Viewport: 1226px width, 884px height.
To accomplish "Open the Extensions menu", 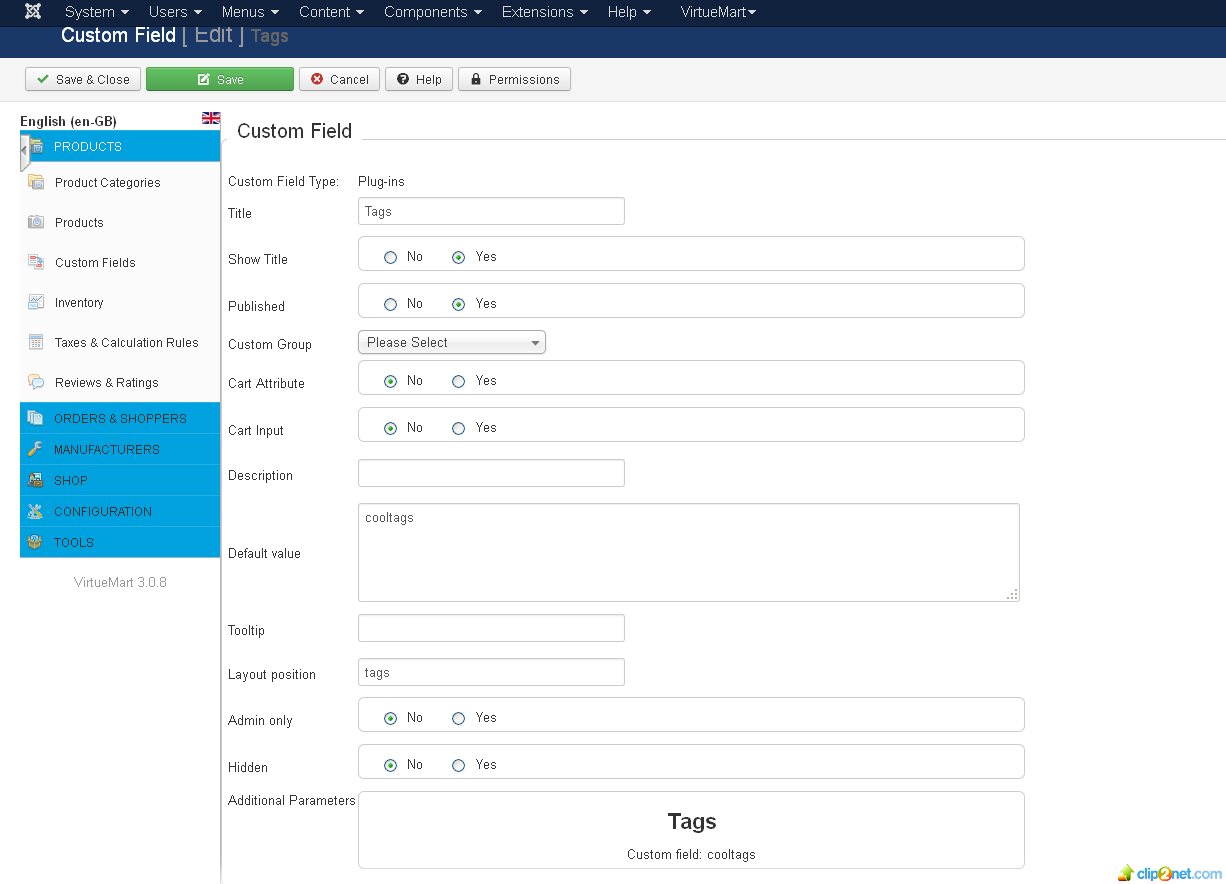I will 544,12.
